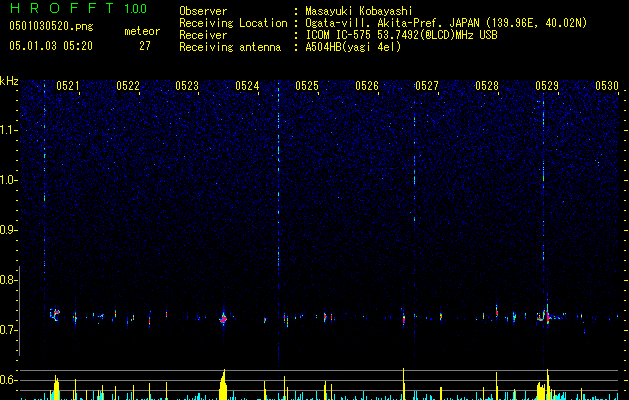This screenshot has height=400, width=629.
Task: Select the antenna text A504HB(yagi 4el)
Action: point(353,47)
